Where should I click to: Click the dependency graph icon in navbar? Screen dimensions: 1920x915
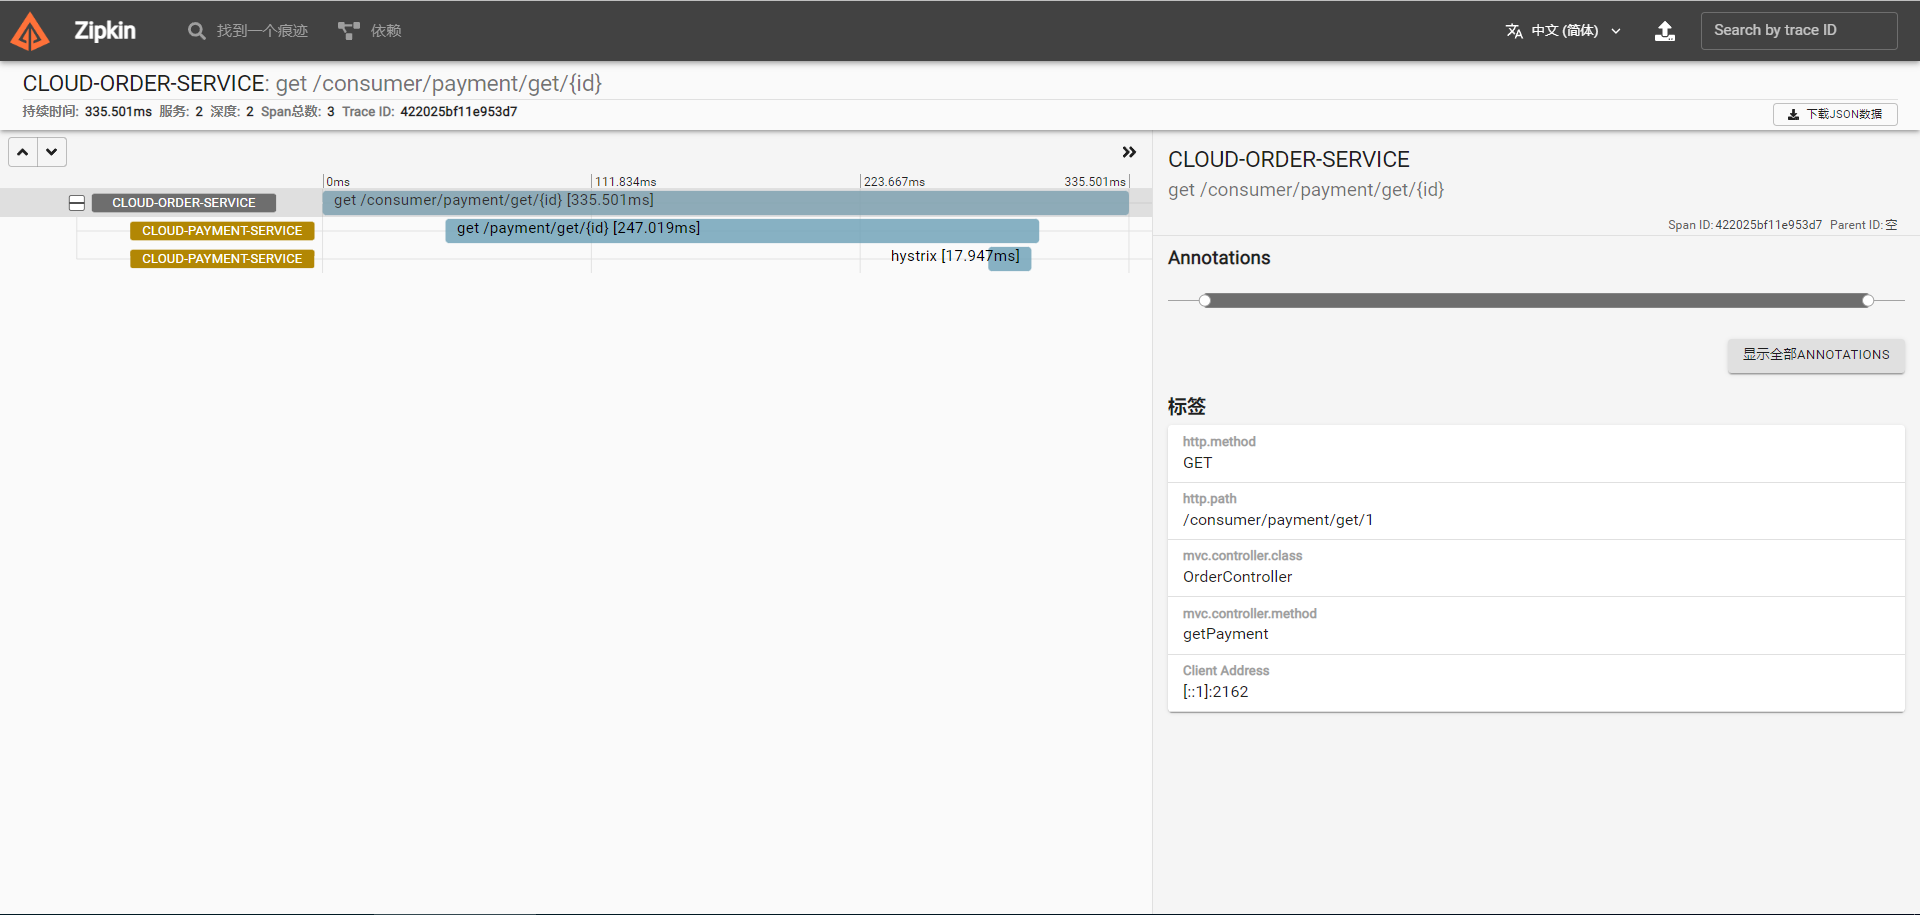(348, 31)
